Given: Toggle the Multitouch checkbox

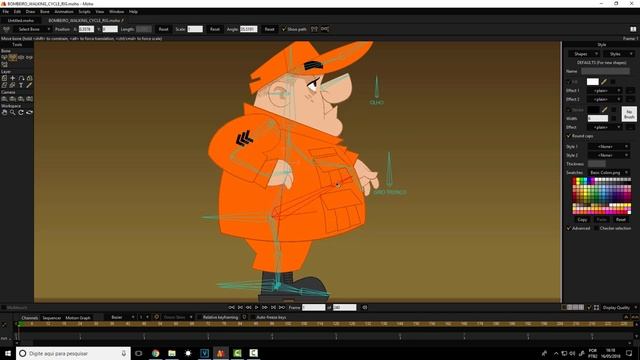Looking at the screenshot, I should pos(4,307).
